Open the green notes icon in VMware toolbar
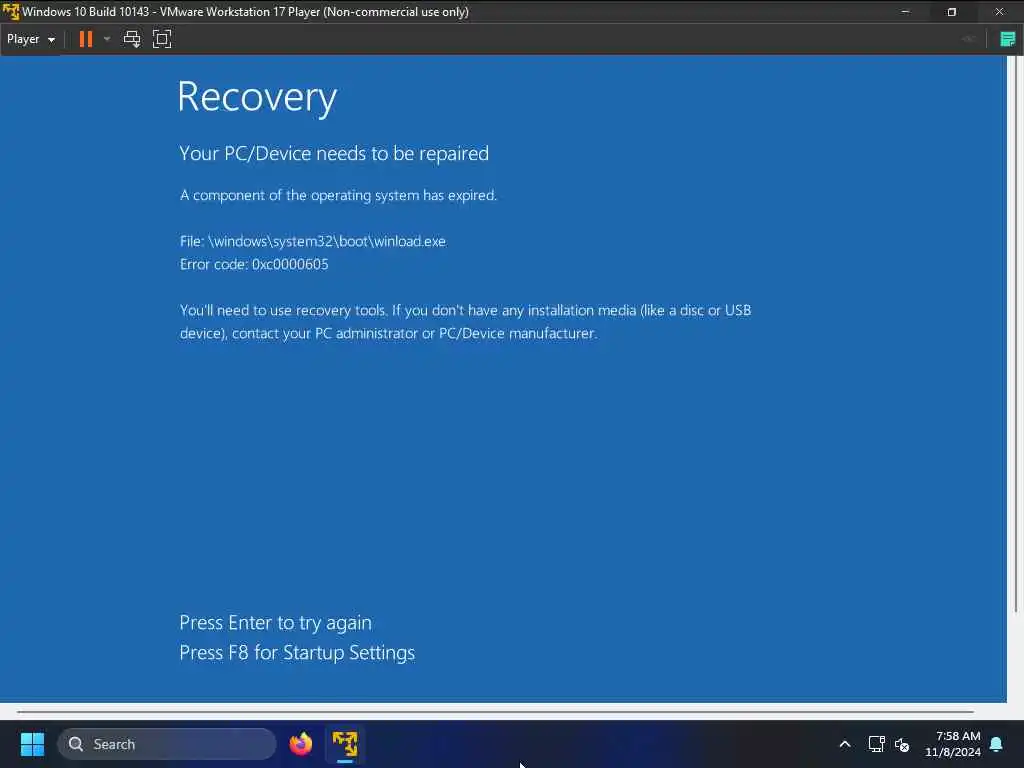Image resolution: width=1024 pixels, height=768 pixels. 1008,39
